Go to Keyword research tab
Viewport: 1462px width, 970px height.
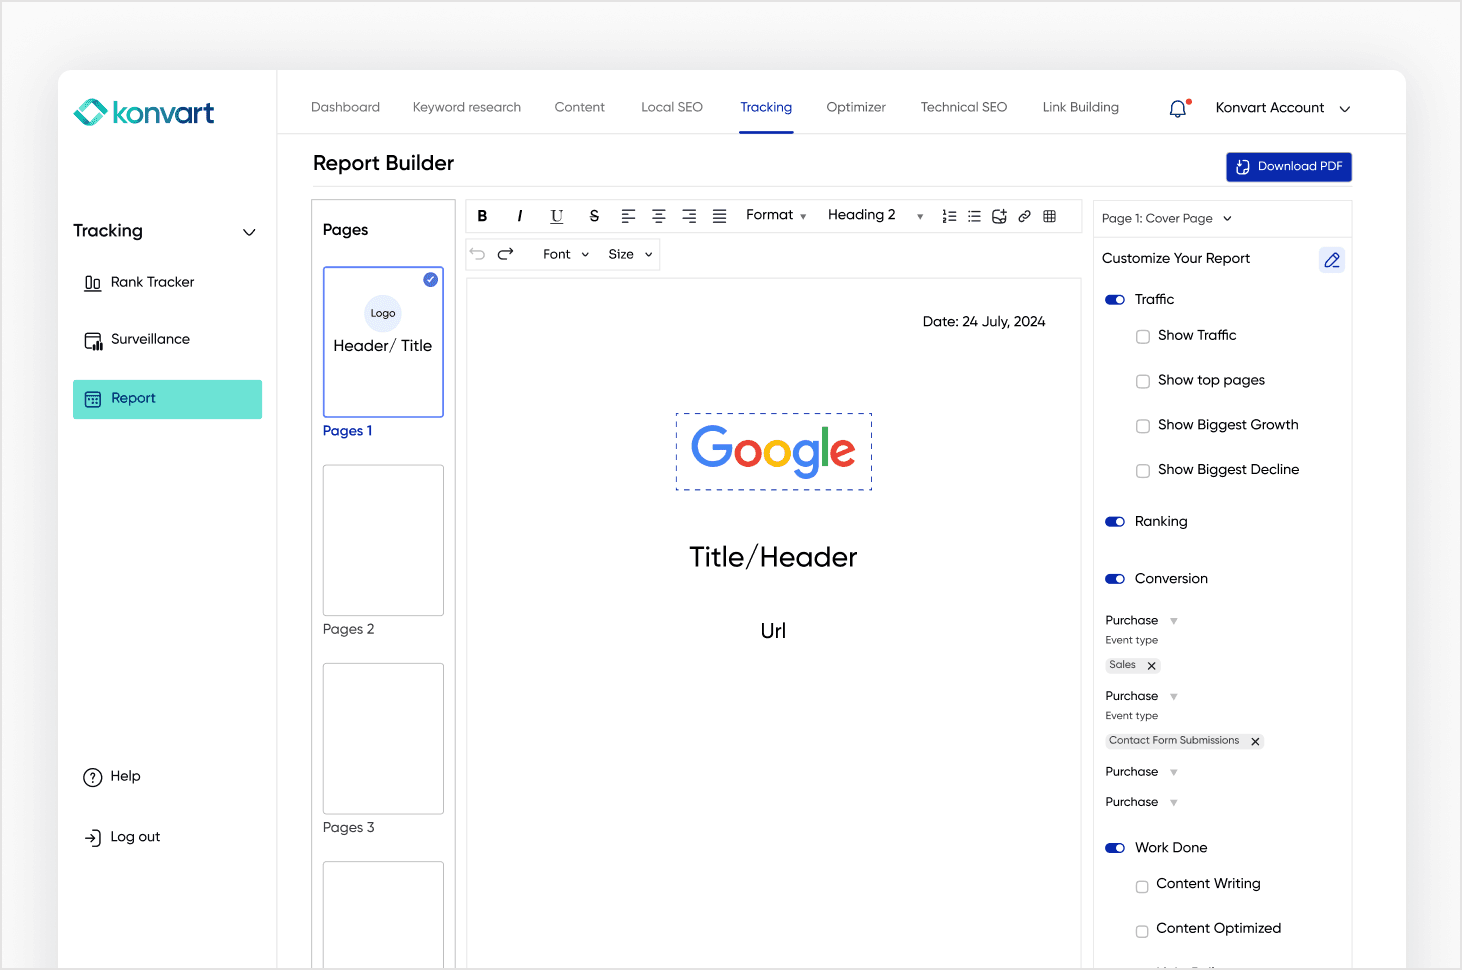(467, 107)
